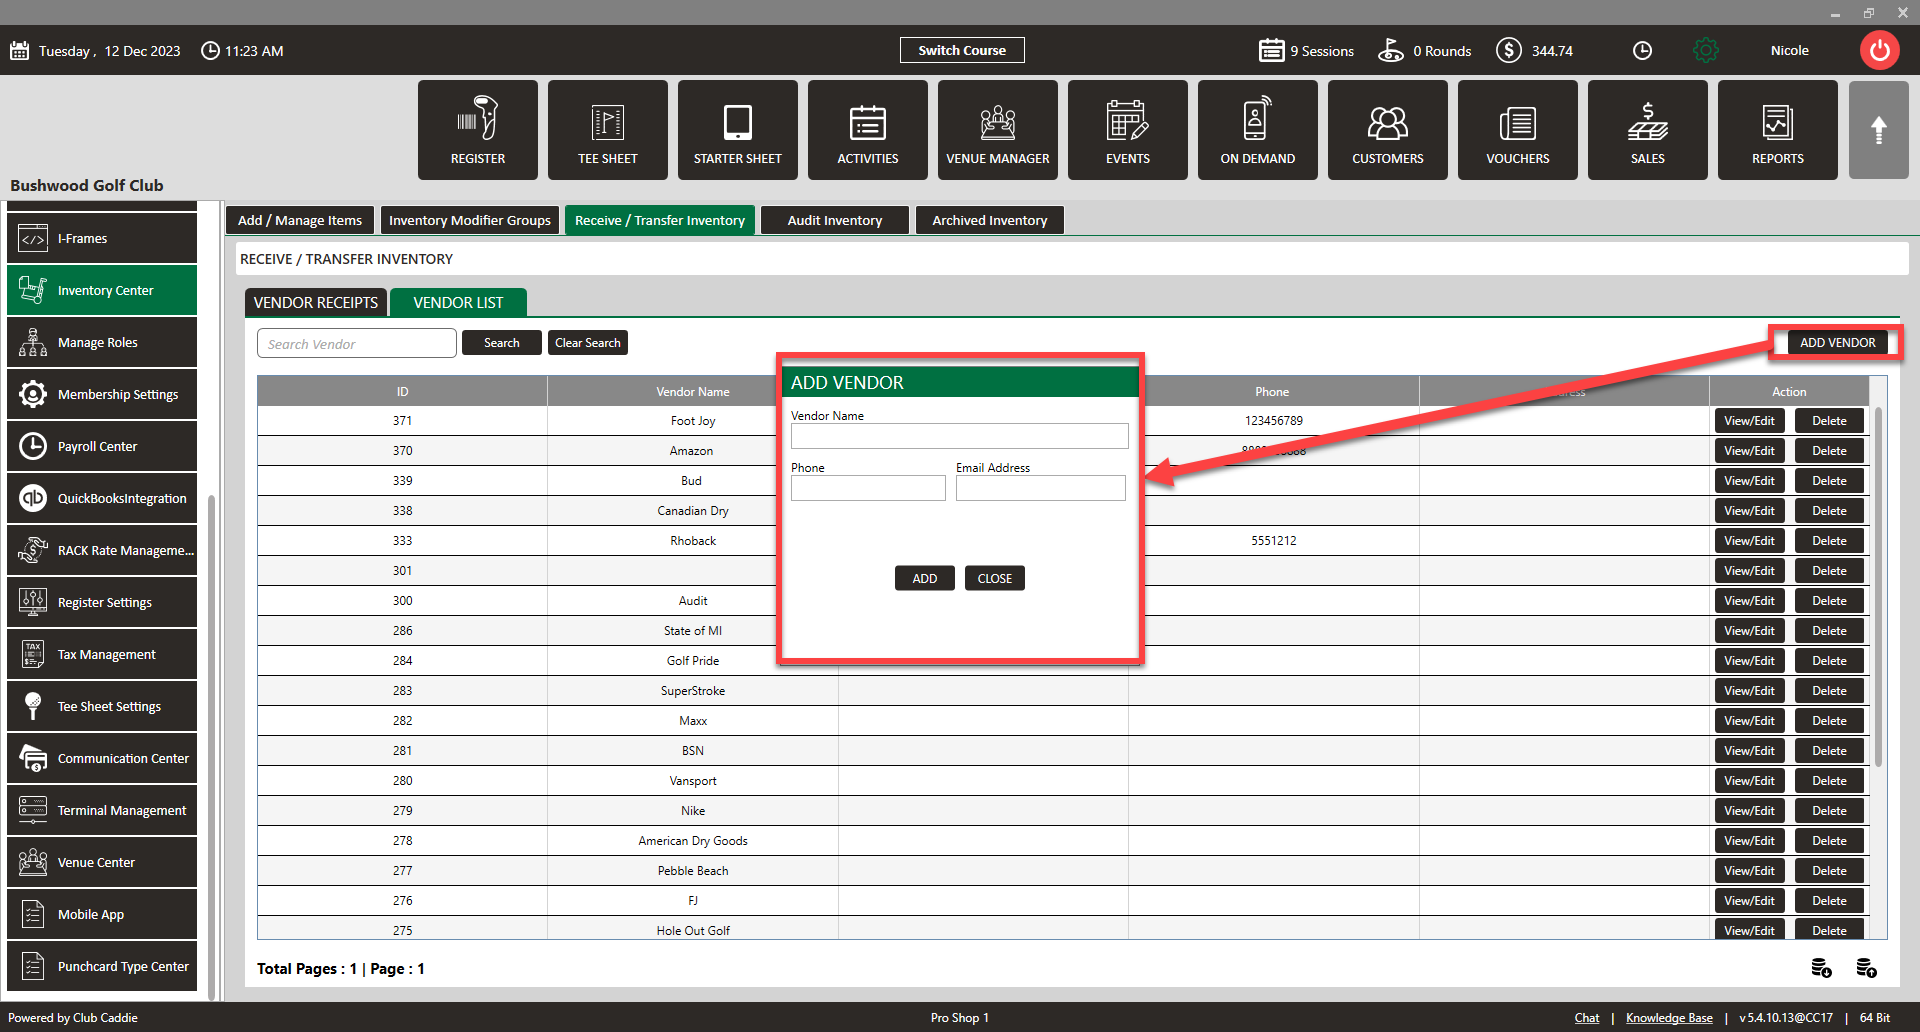The height and width of the screenshot is (1032, 1920).
Task: Open the Events module
Action: [1128, 130]
